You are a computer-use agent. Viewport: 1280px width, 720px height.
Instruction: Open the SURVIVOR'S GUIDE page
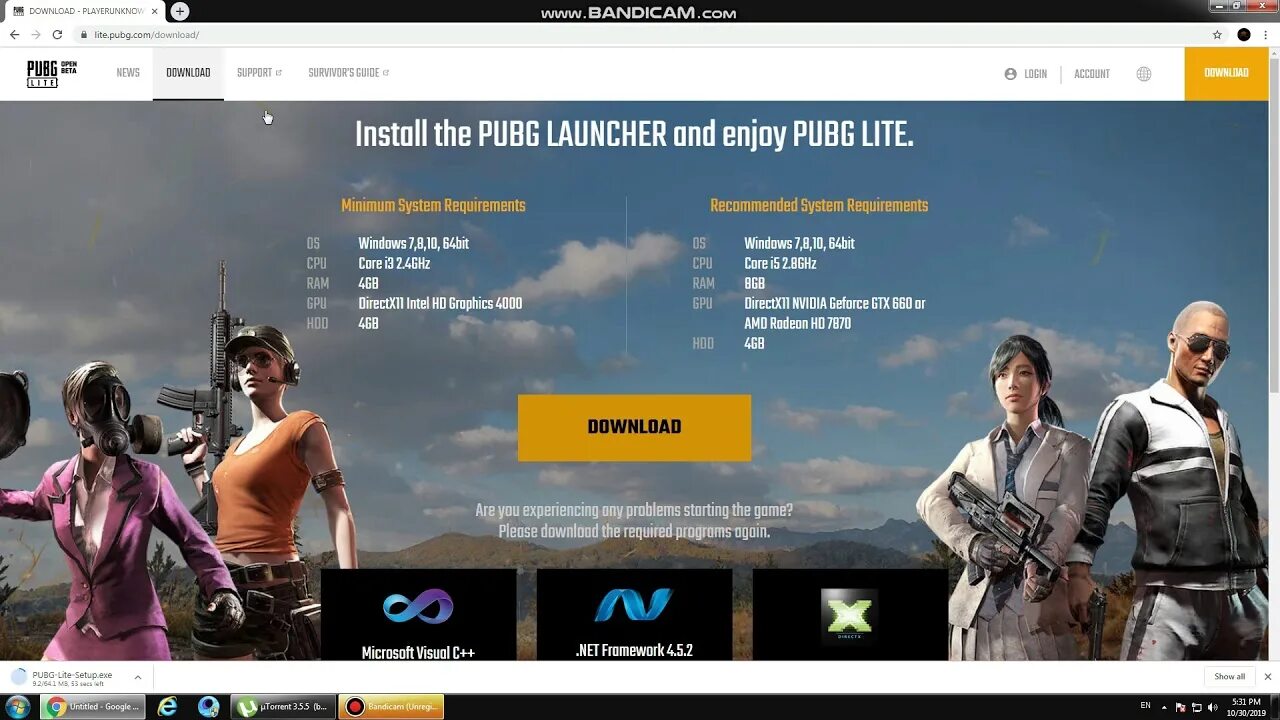(348, 73)
